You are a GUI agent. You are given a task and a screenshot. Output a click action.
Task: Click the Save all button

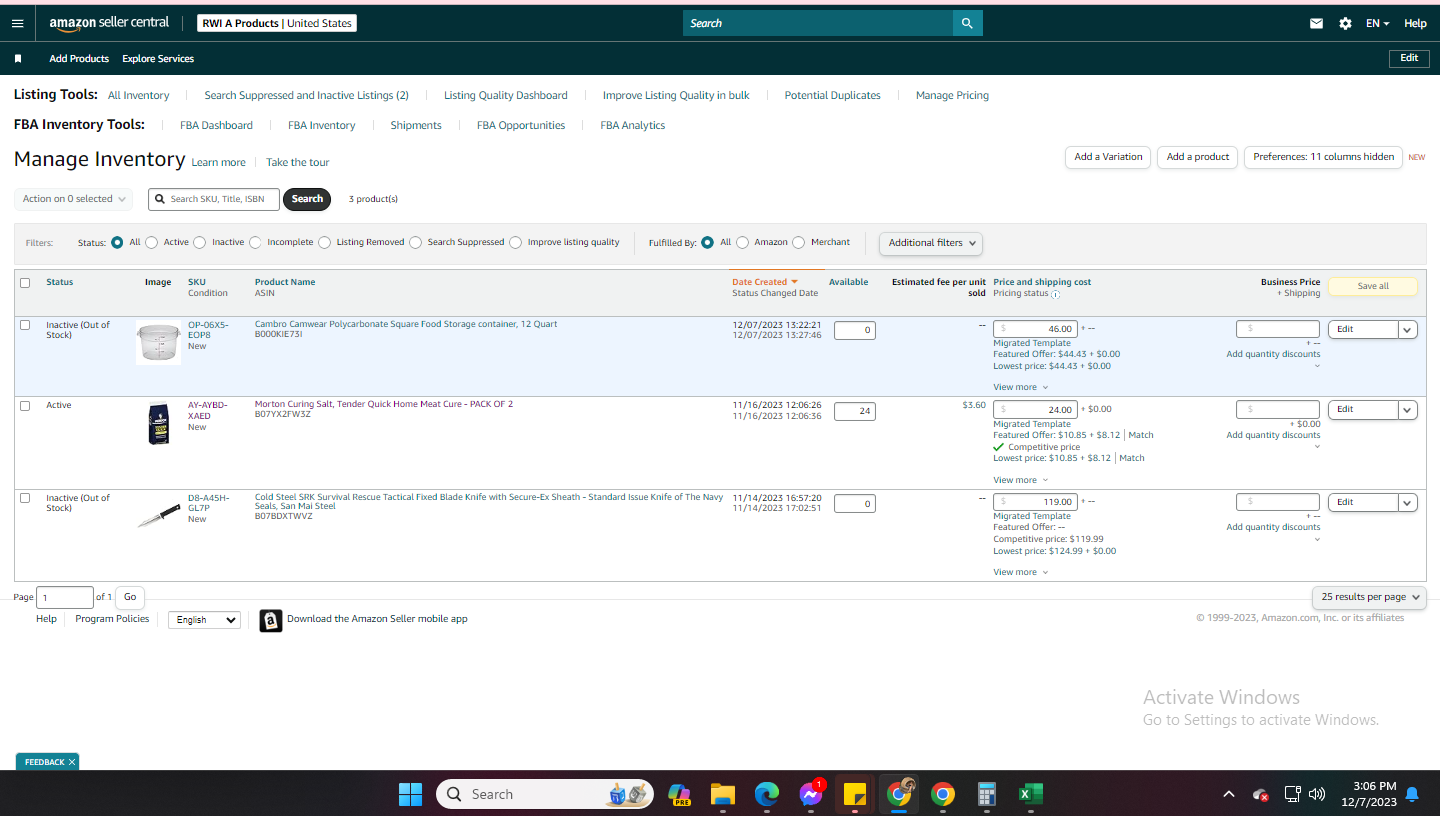(1373, 286)
